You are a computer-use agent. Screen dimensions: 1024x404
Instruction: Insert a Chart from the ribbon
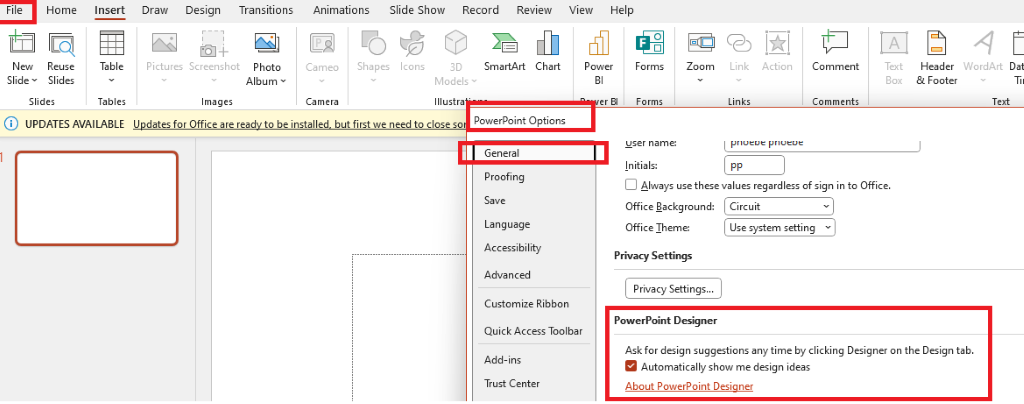pyautogui.click(x=548, y=52)
